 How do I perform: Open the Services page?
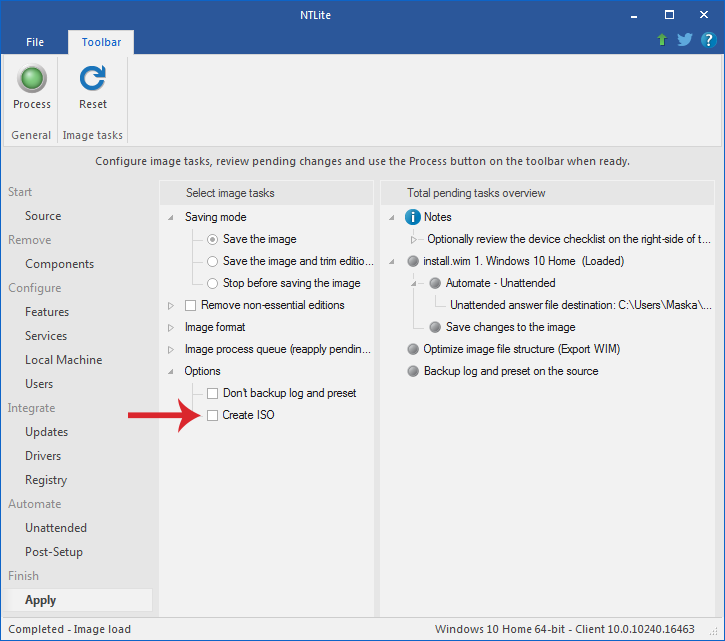46,336
